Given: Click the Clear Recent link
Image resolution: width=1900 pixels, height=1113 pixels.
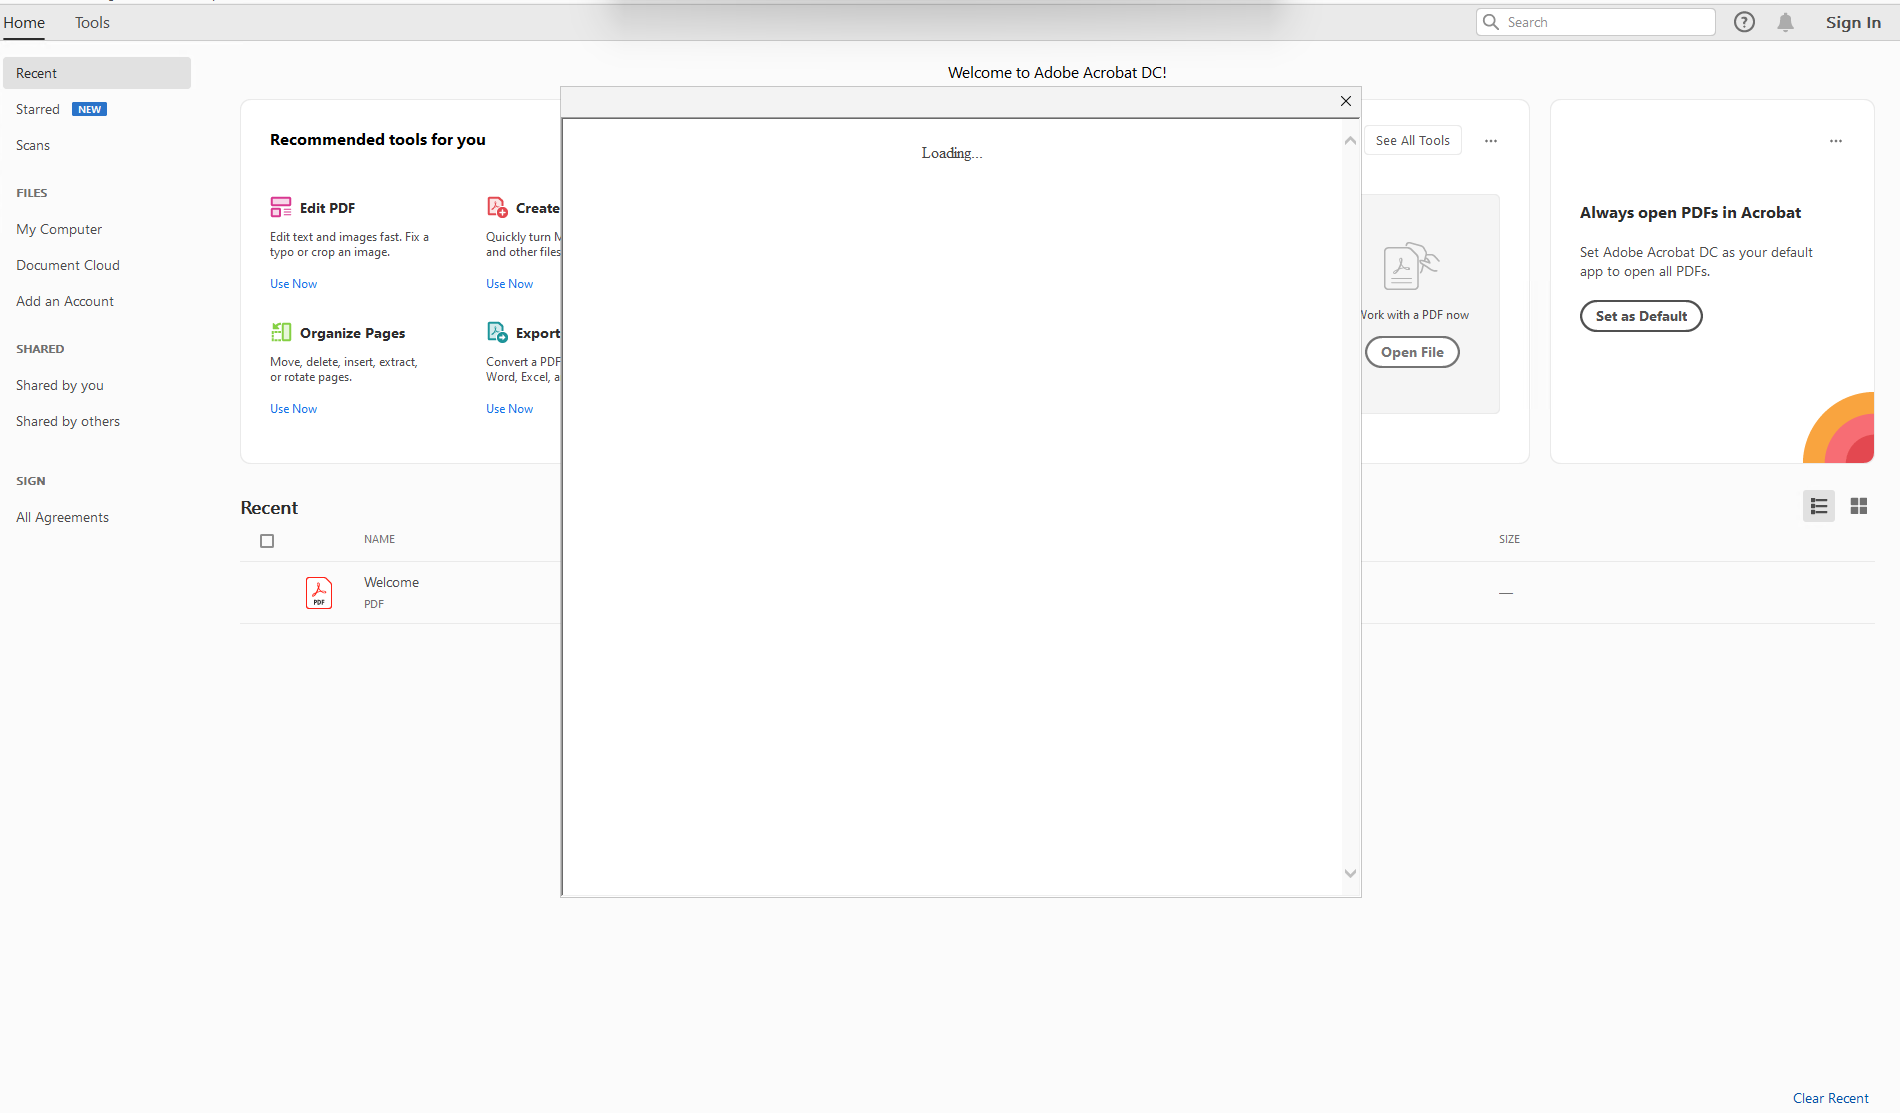Looking at the screenshot, I should [x=1830, y=1097].
